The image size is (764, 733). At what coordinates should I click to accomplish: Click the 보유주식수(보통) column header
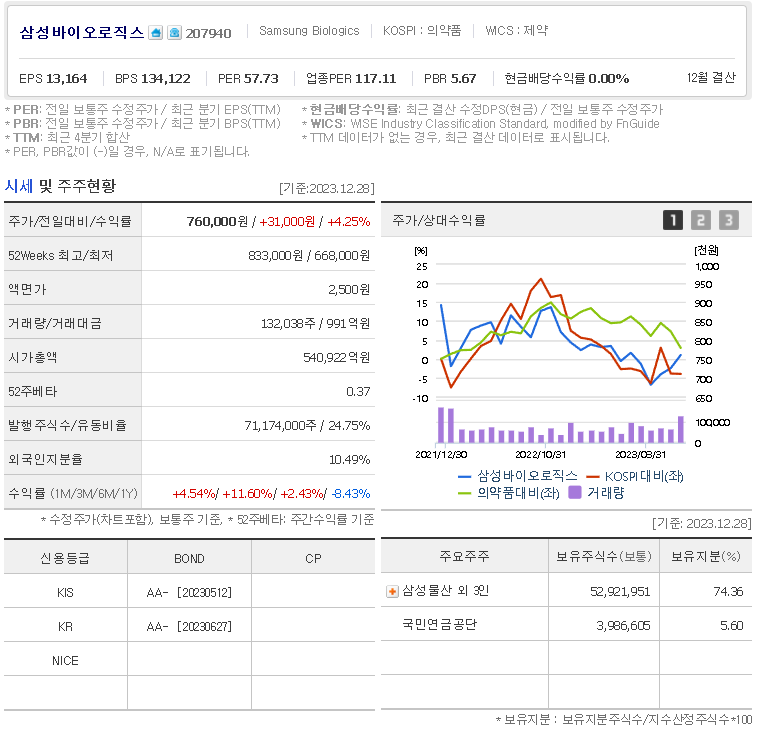(x=604, y=556)
